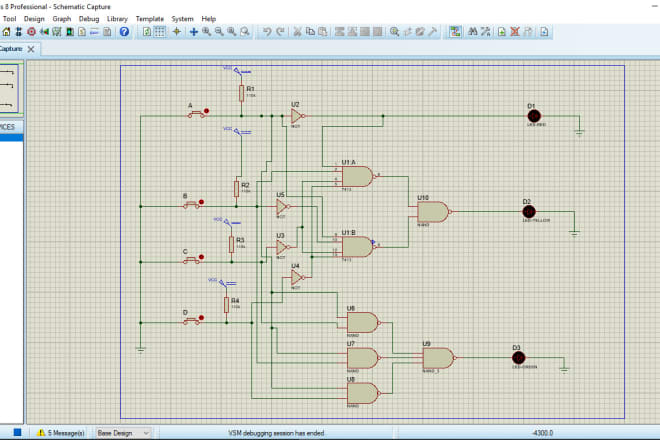This screenshot has height=440, width=660.
Task: Open the Graph menu
Action: pyautogui.click(x=61, y=19)
